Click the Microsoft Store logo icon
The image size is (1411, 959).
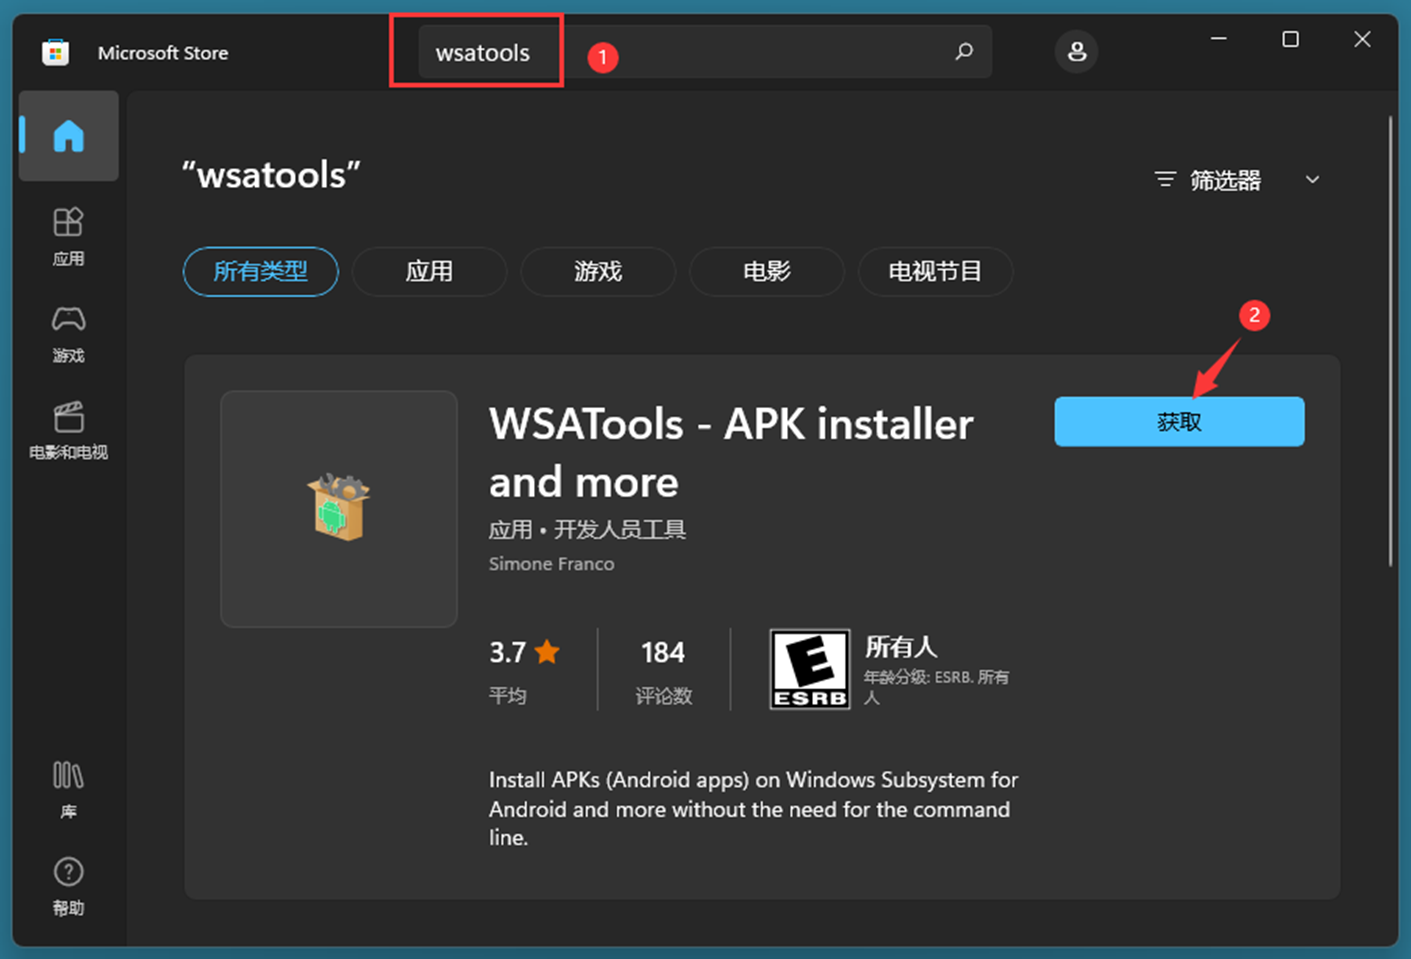55,52
